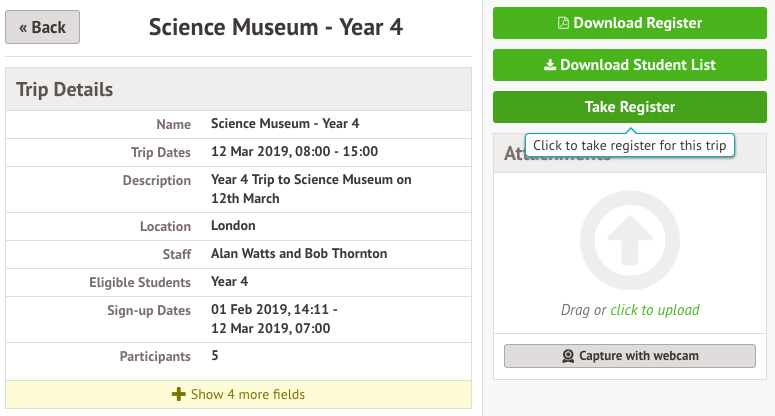Viewport: 775px width, 416px height.
Task: Click the large upload arrow icon
Action: click(x=629, y=238)
